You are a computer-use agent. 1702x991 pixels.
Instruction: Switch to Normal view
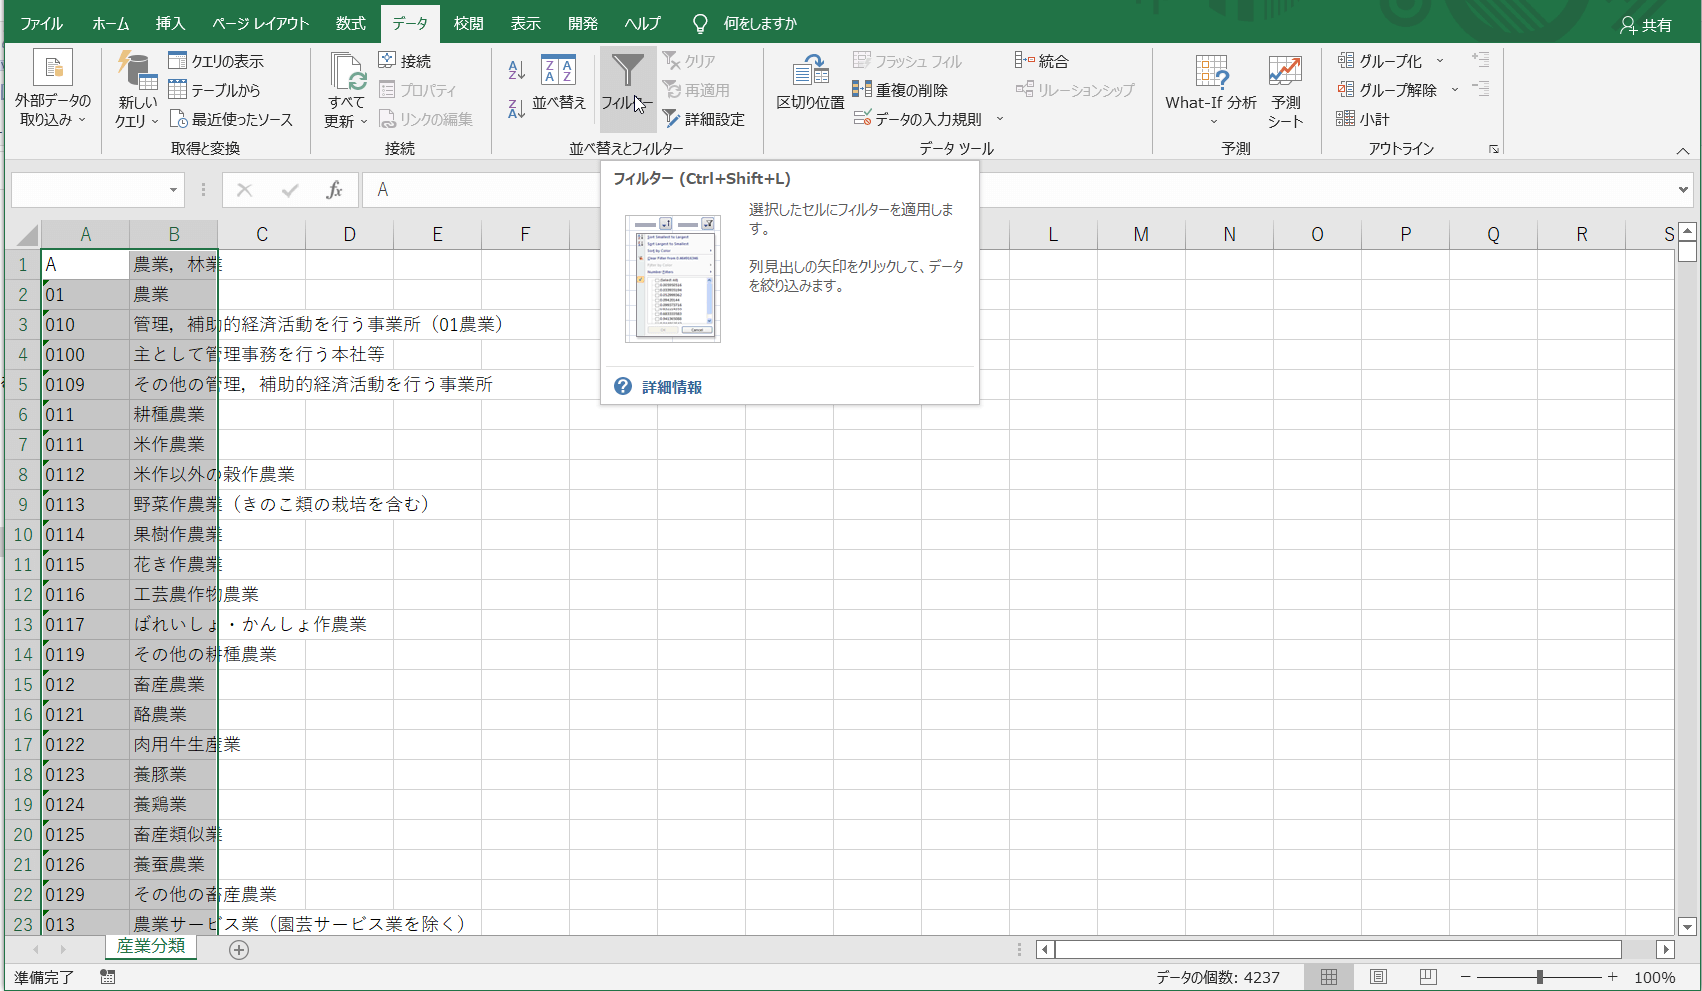[1328, 977]
